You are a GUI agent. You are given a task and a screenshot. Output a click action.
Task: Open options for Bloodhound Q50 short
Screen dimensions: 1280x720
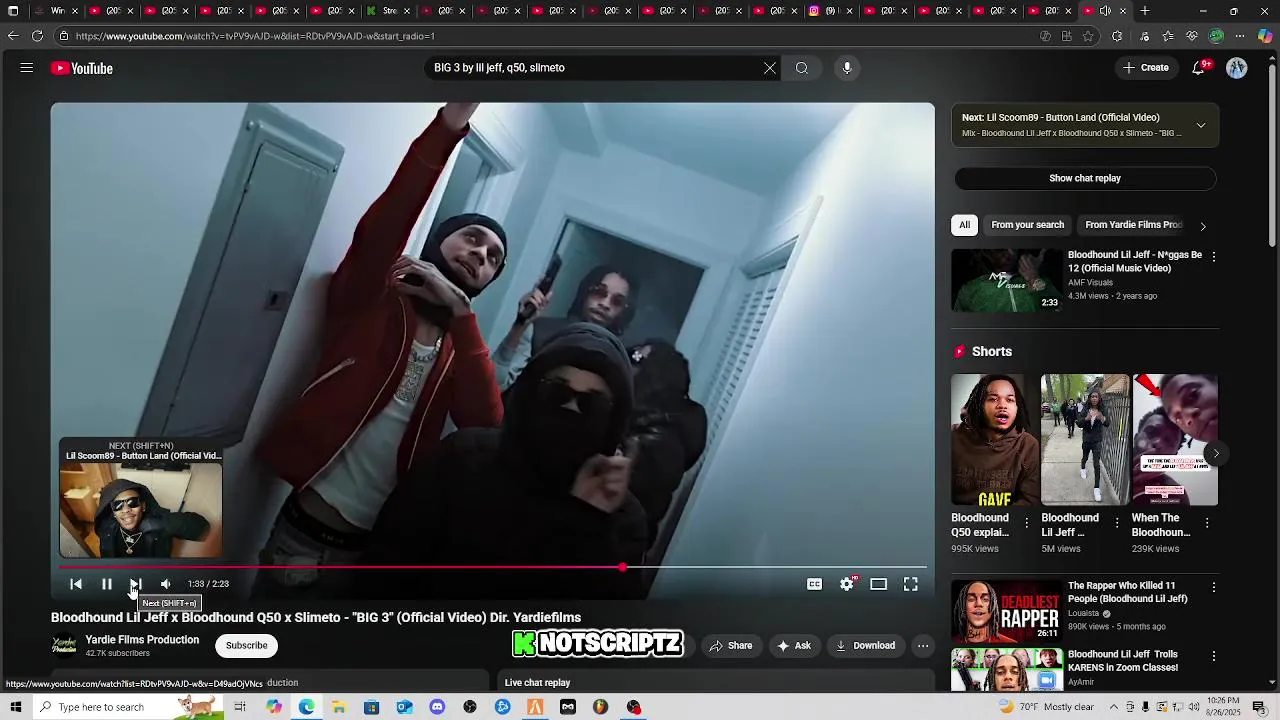click(x=1026, y=523)
